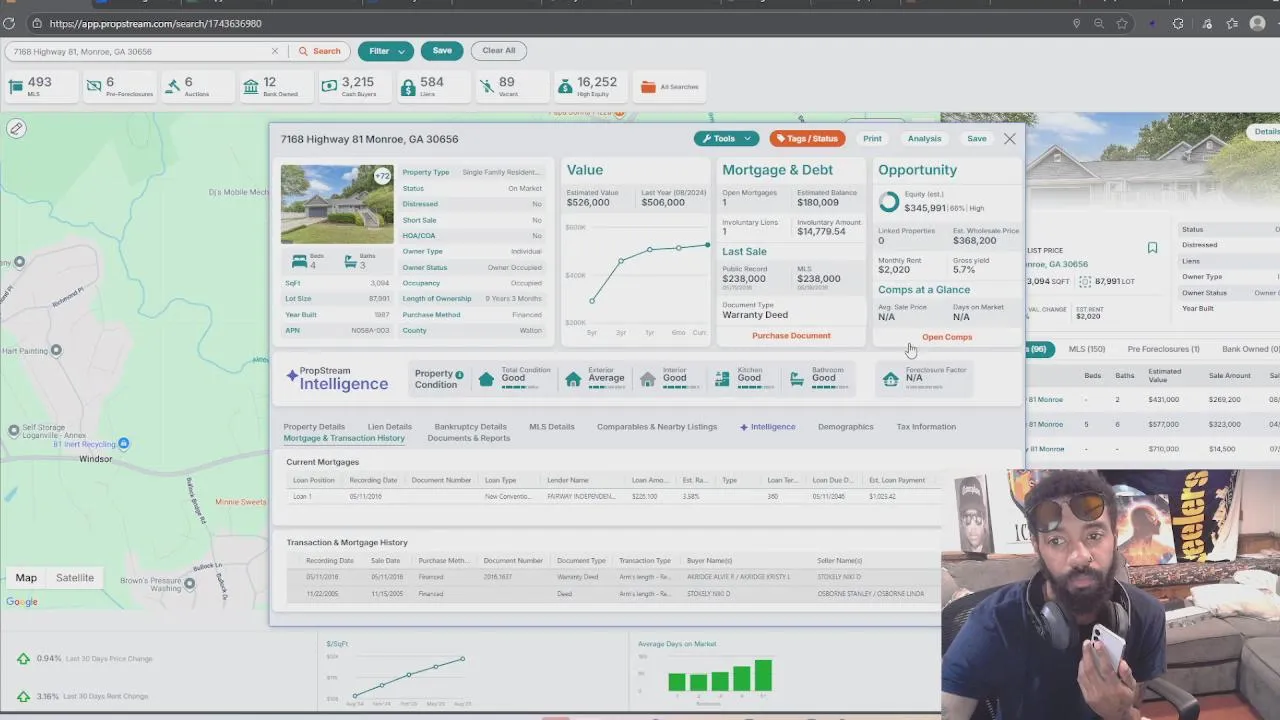Open the Liens quick list
The image size is (1280, 720).
click(431, 87)
